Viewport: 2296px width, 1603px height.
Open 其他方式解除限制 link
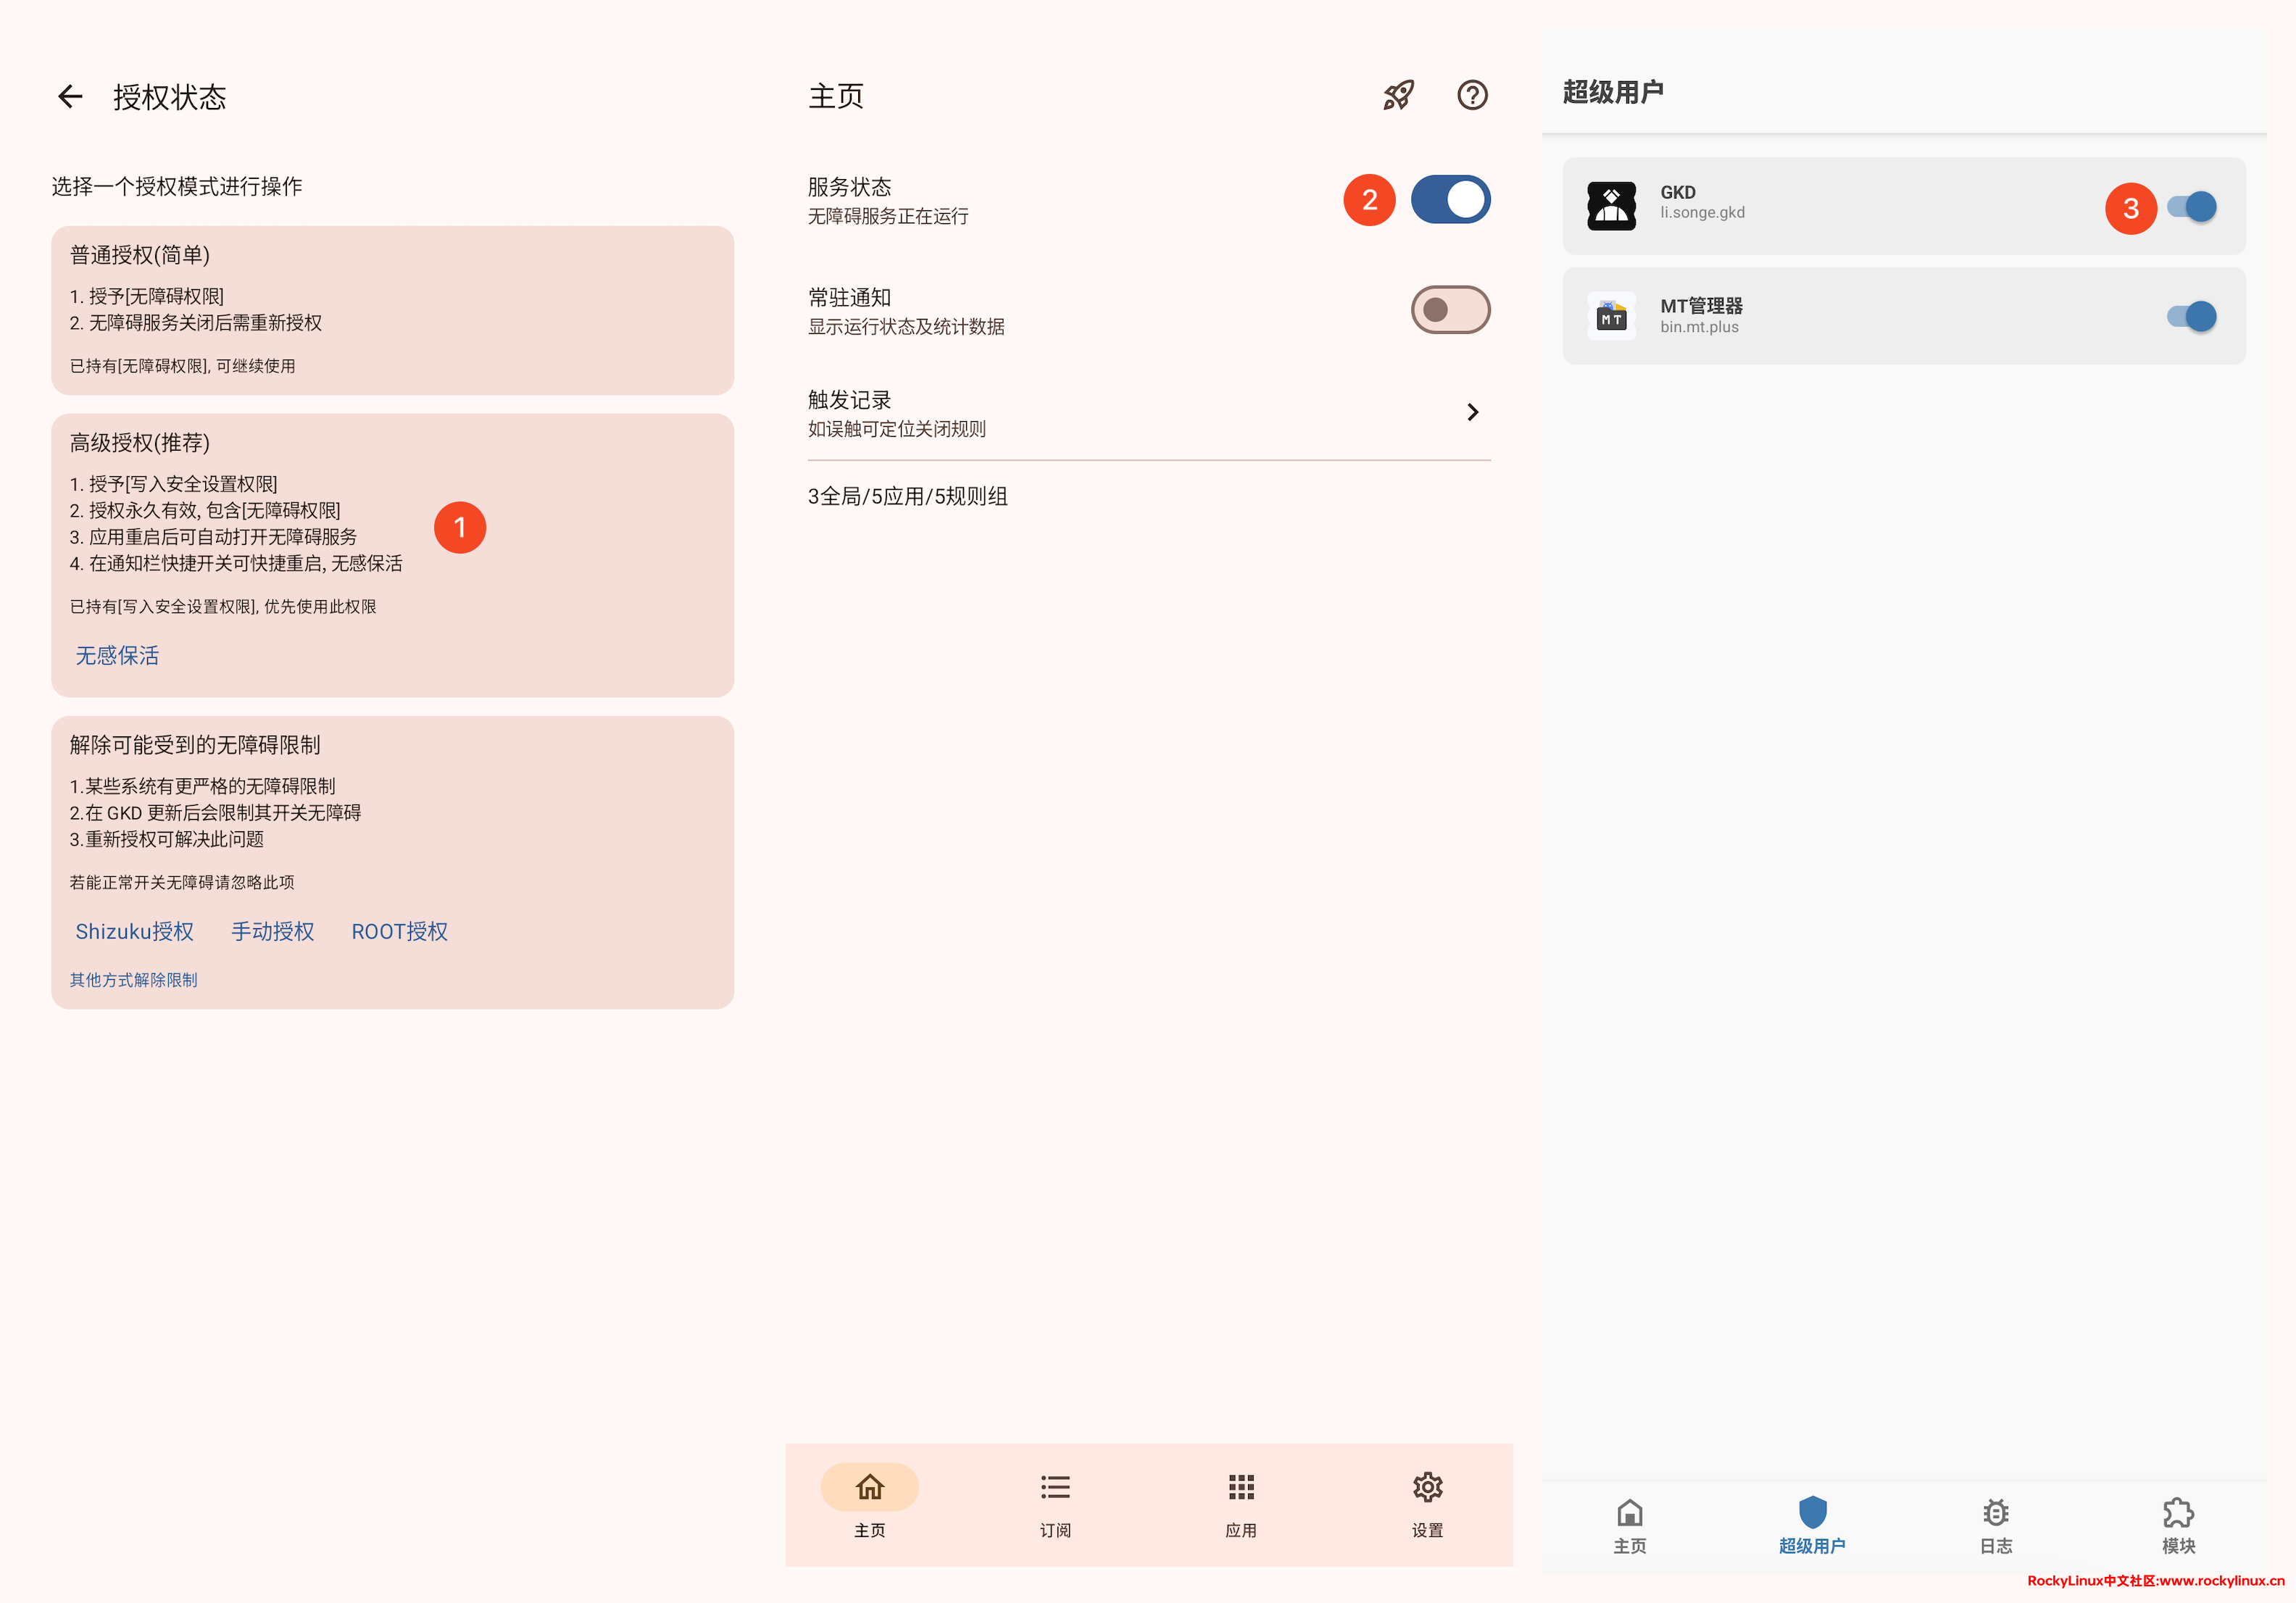click(x=133, y=980)
